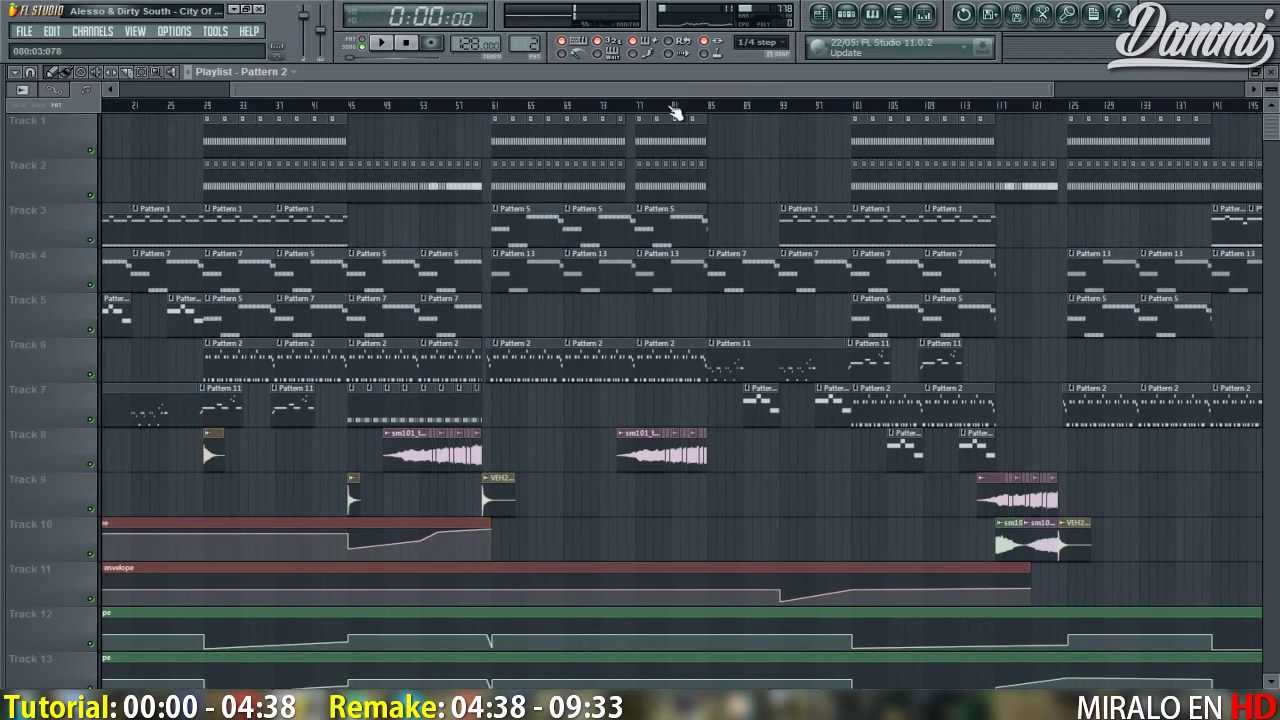The height and width of the screenshot is (720, 1280).
Task: Open the project info page icon
Action: click(1093, 14)
